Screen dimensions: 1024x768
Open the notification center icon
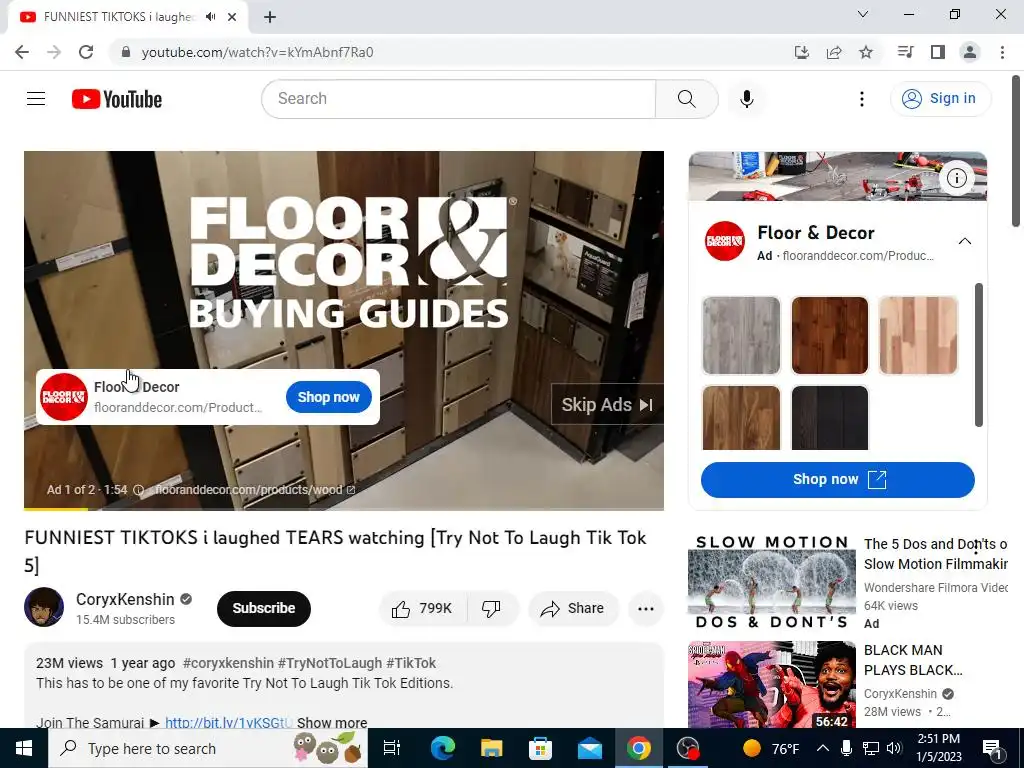[x=992, y=748]
